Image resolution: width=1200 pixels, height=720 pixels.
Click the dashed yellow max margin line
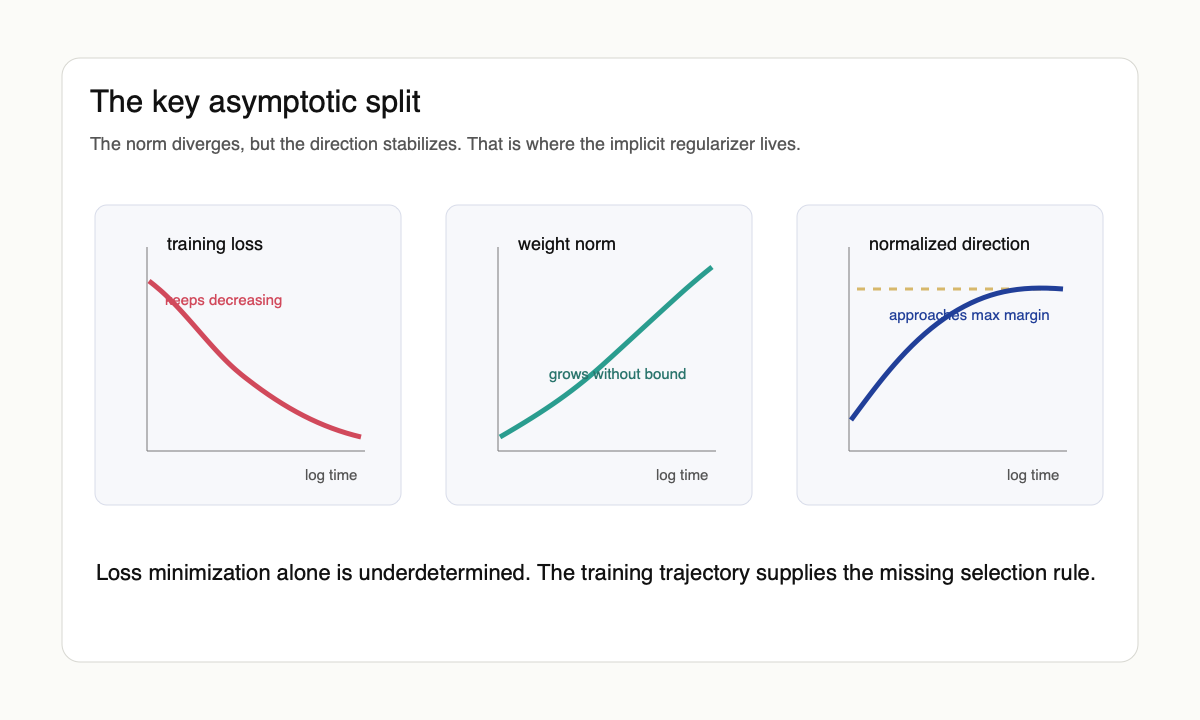coord(920,289)
